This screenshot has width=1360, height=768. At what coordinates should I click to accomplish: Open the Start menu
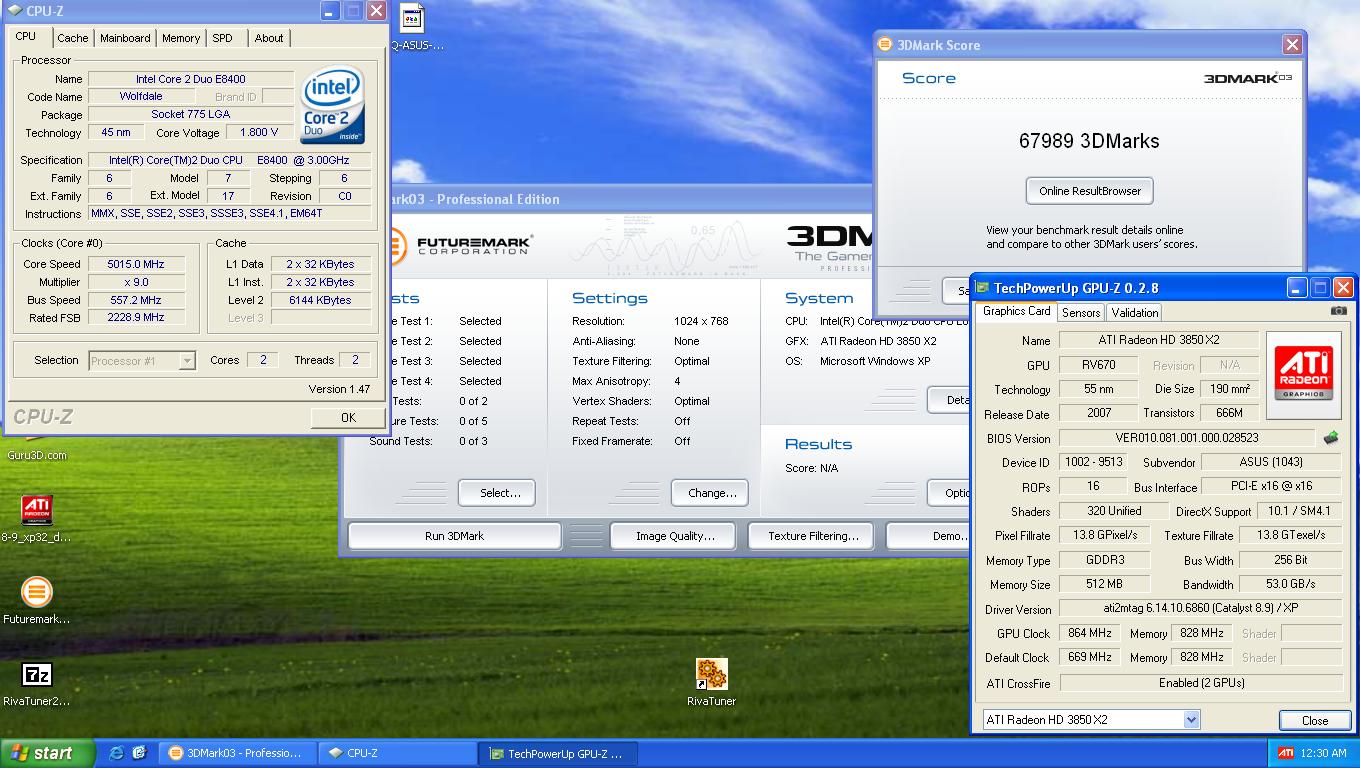[x=48, y=753]
